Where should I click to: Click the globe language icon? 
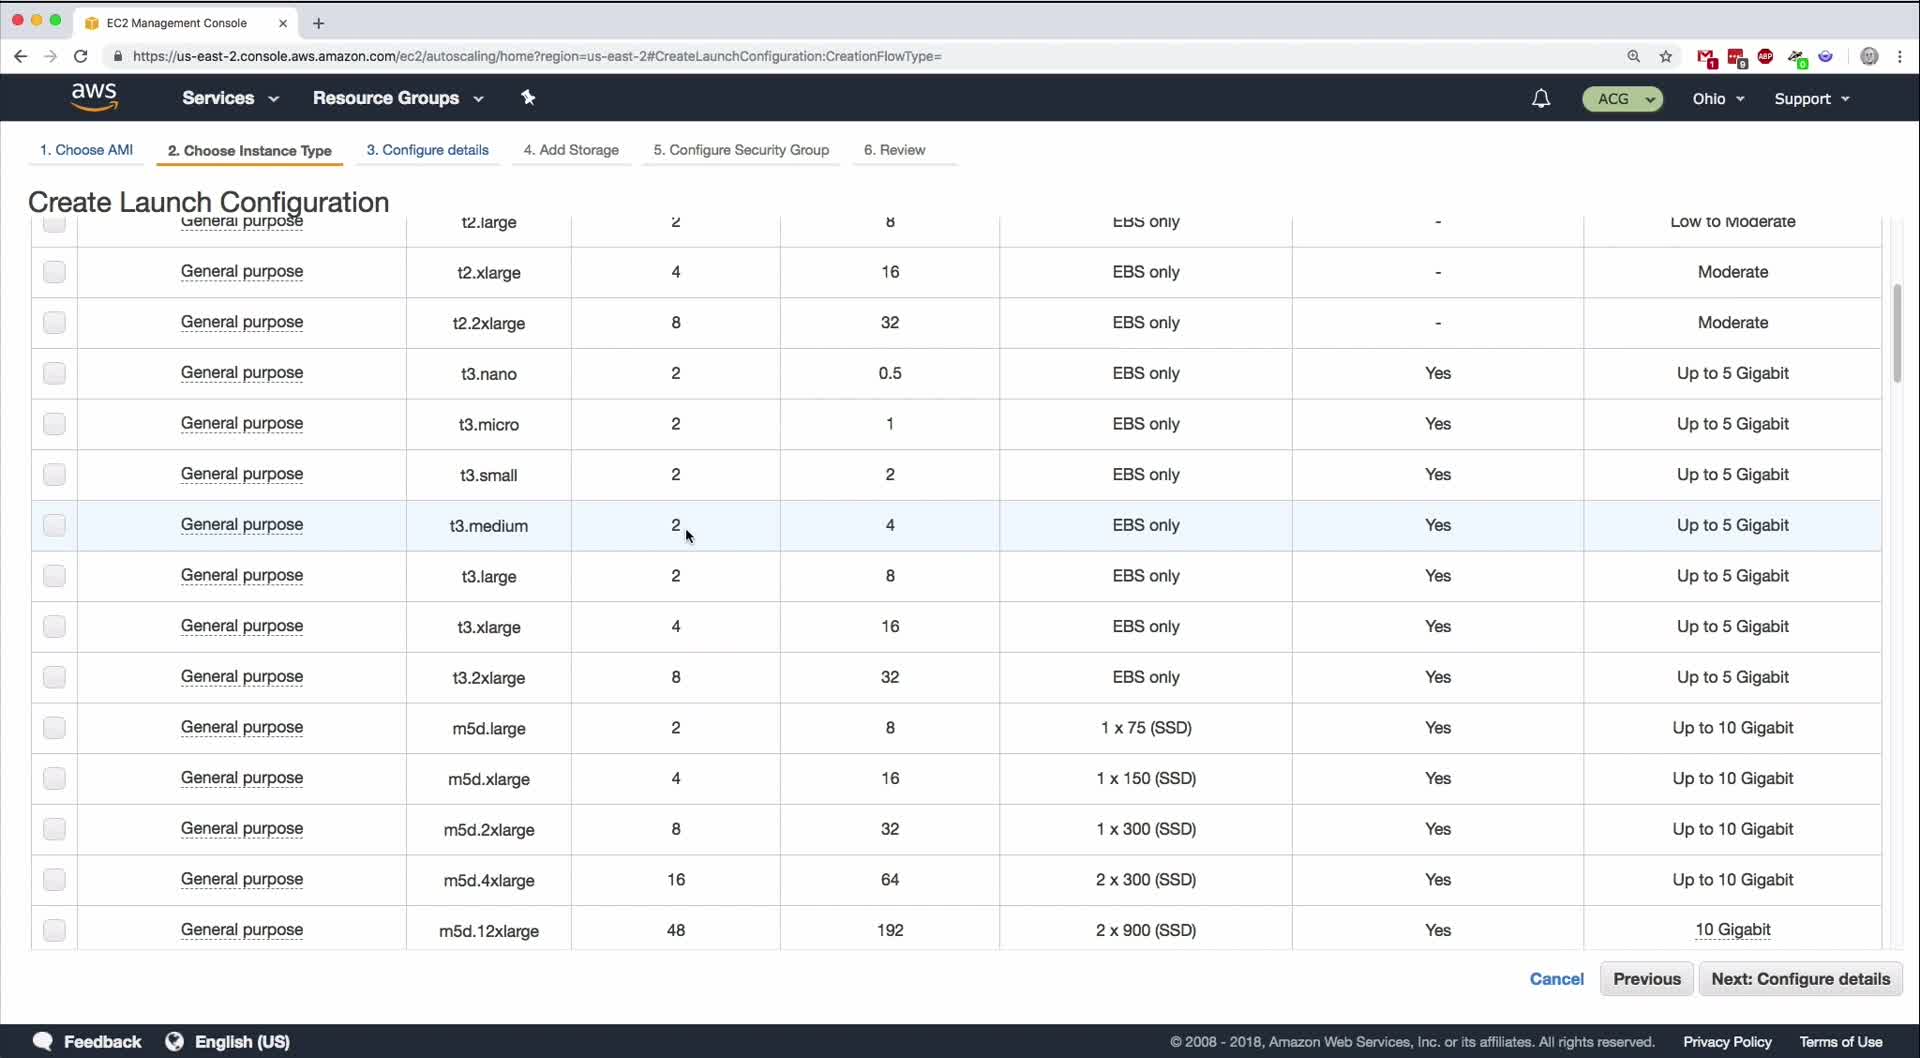(174, 1041)
